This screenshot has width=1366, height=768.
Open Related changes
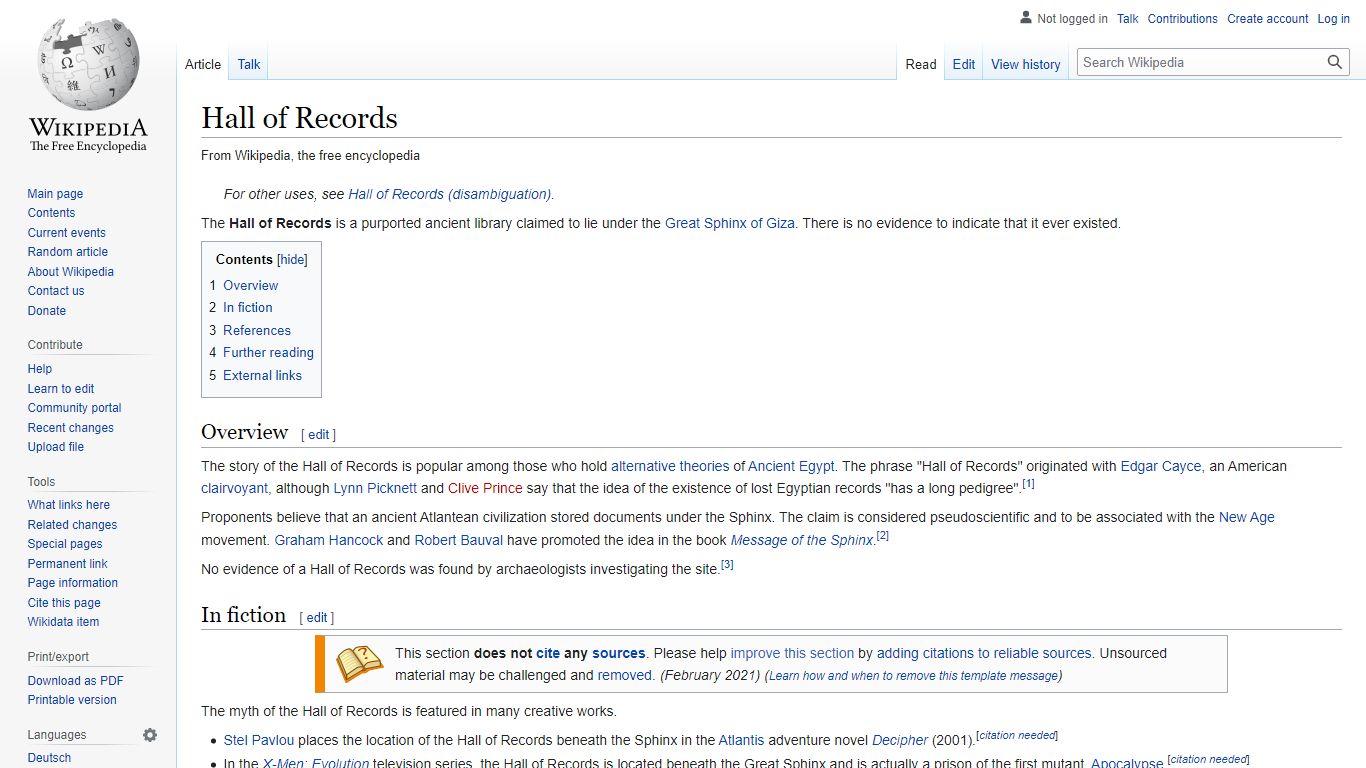[72, 525]
